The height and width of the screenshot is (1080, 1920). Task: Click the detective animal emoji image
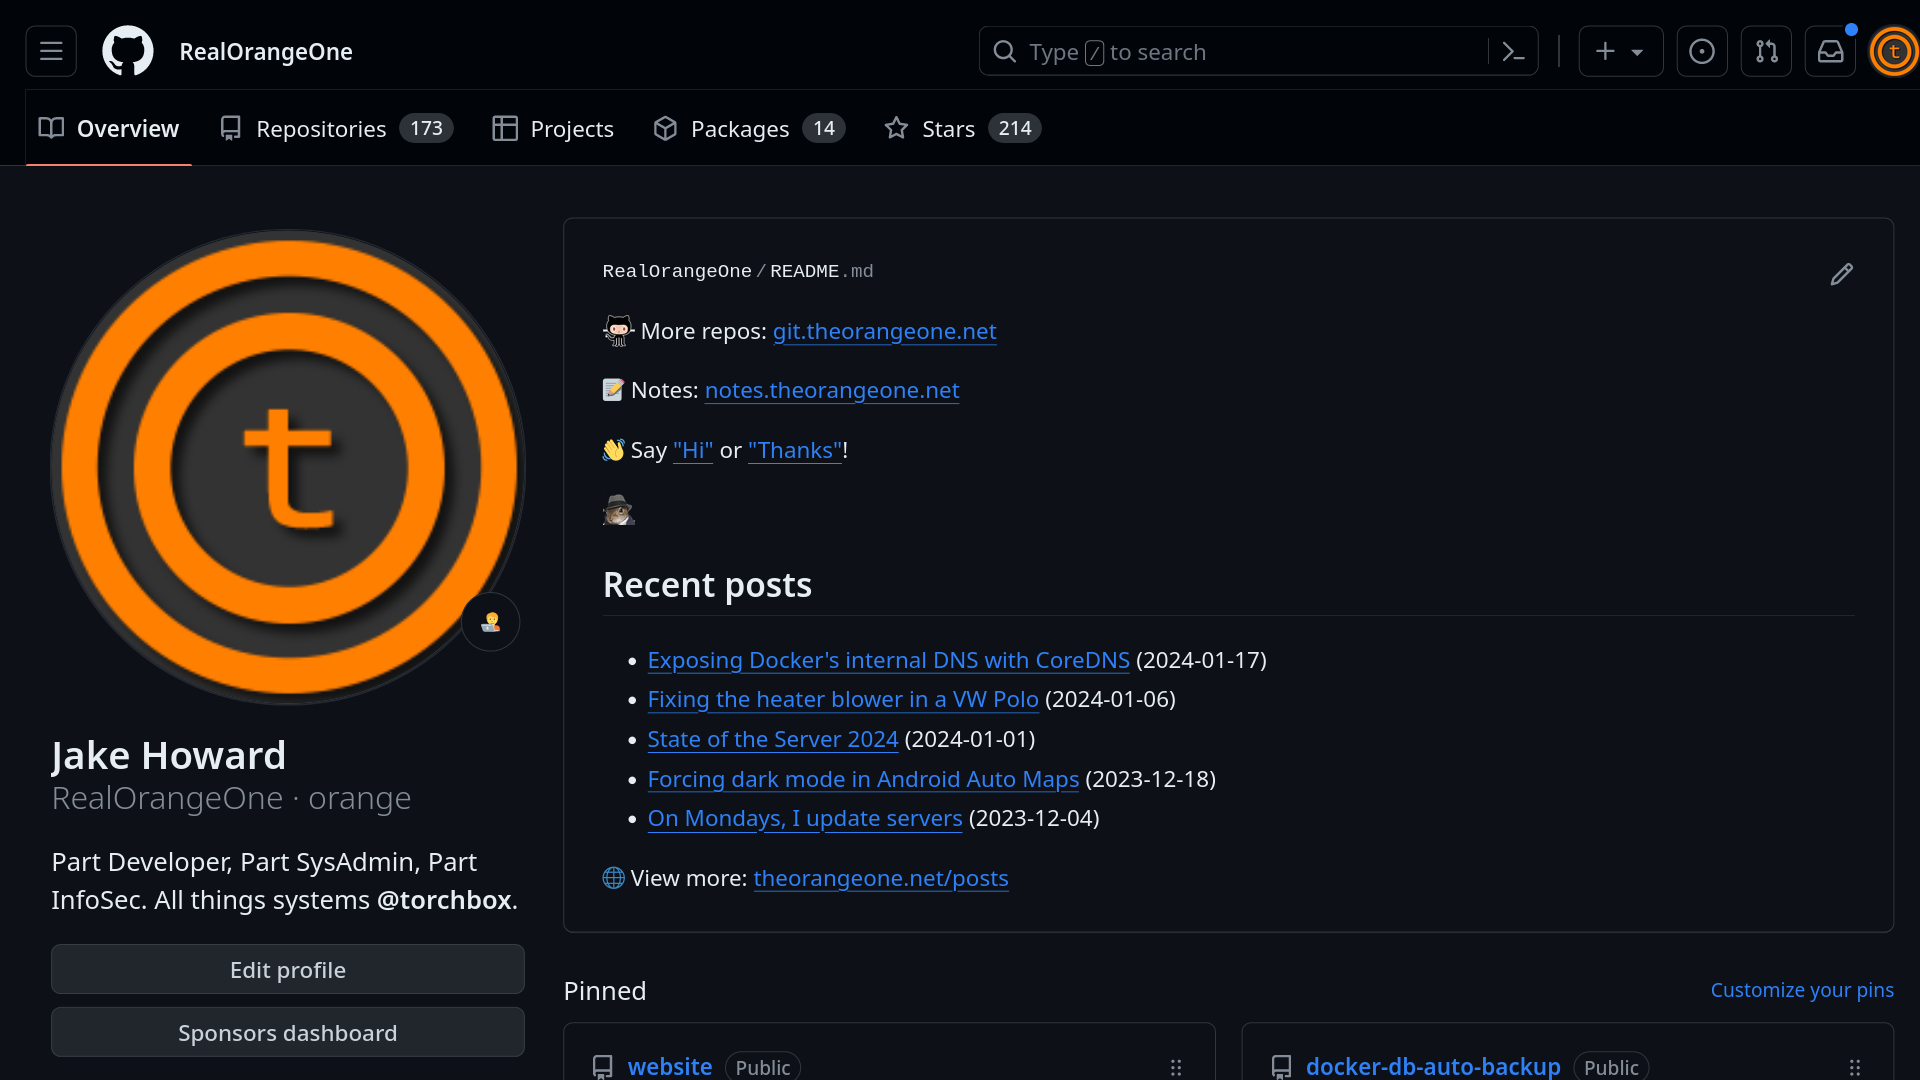[618, 510]
